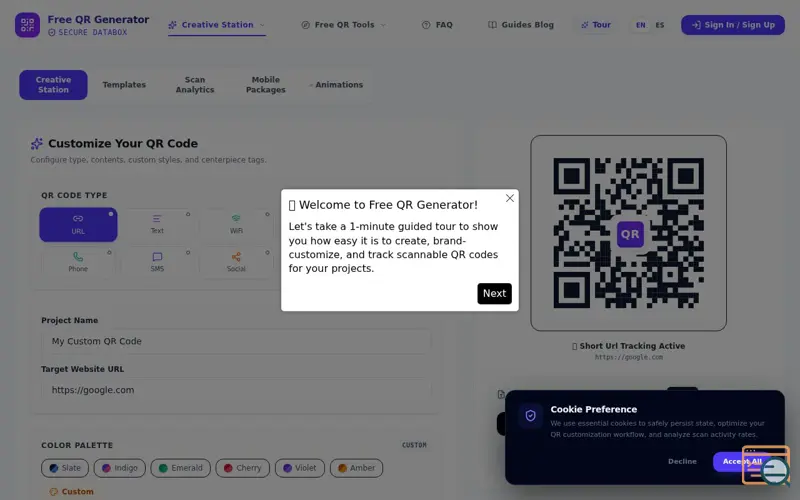Start the Tour from the header

point(596,24)
